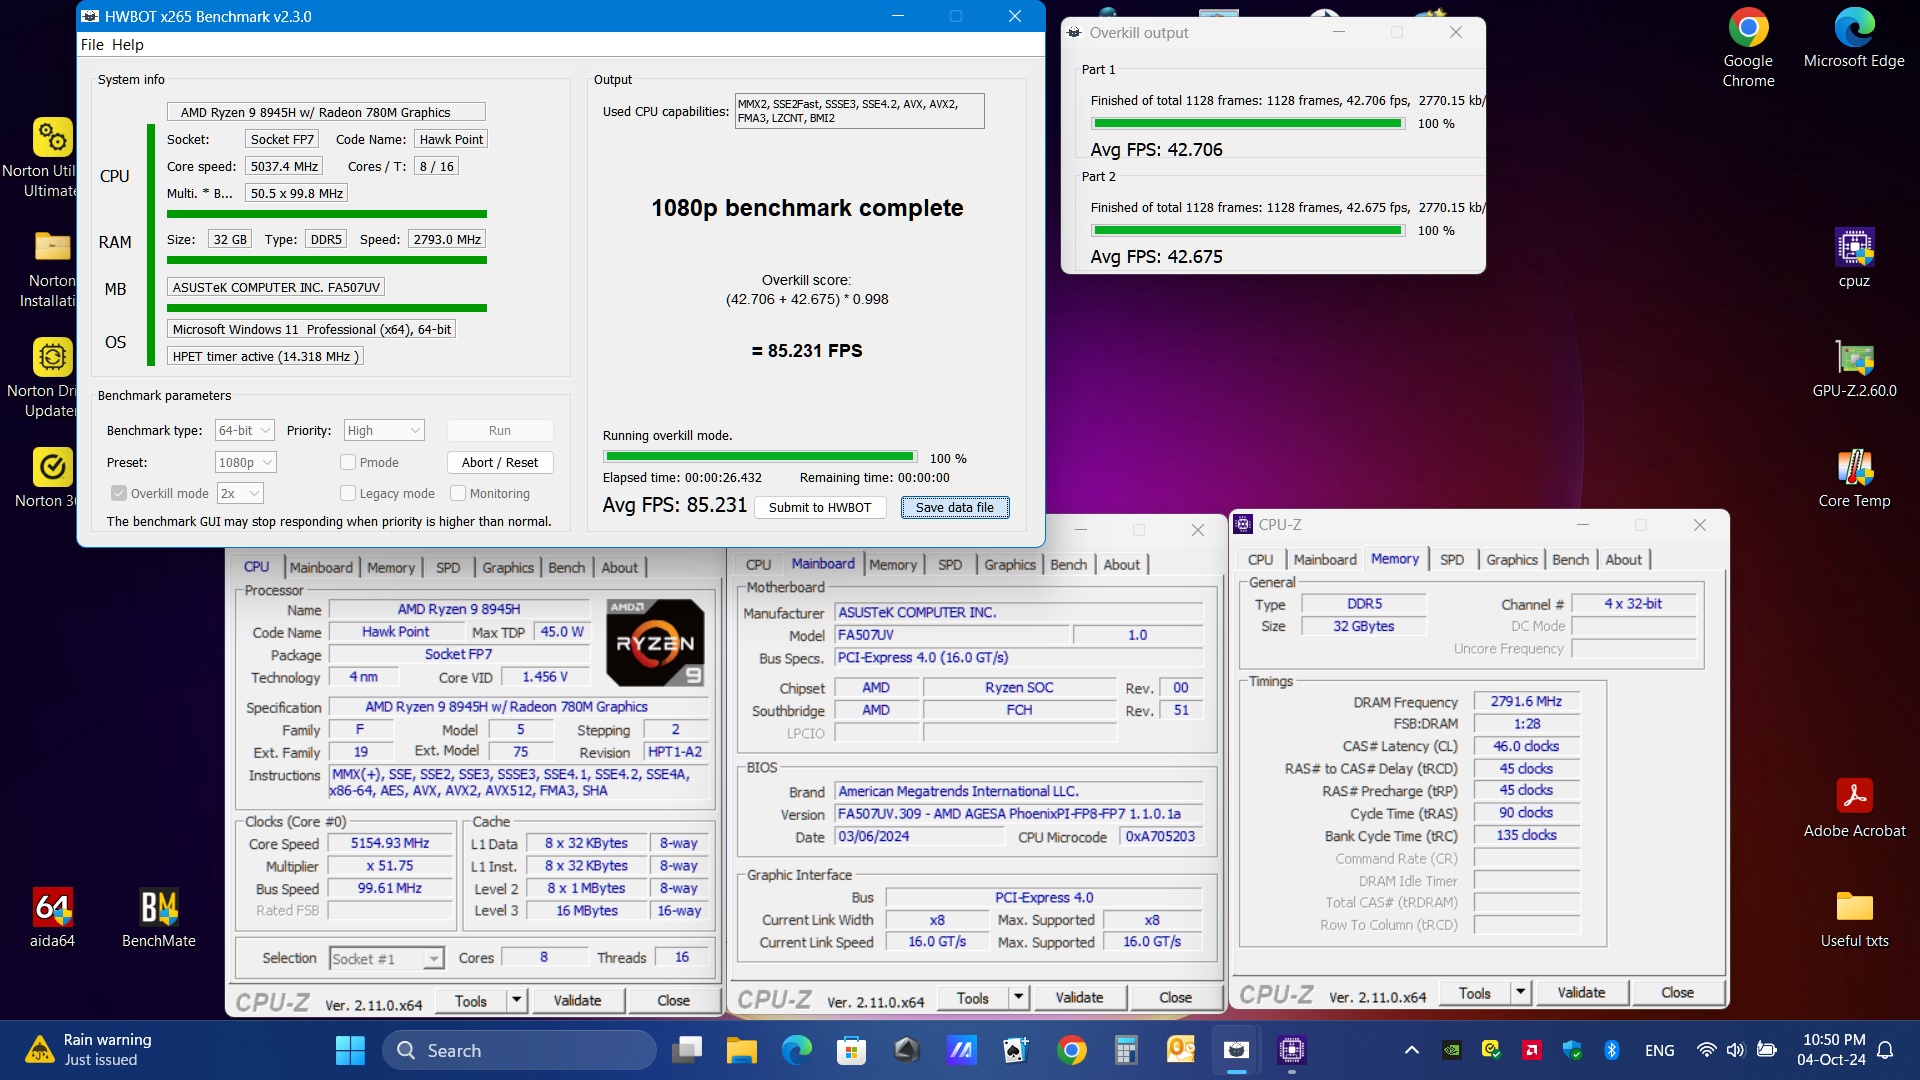Open Microsoft Store from taskbar
This screenshot has height=1080, width=1920.
tap(851, 1050)
